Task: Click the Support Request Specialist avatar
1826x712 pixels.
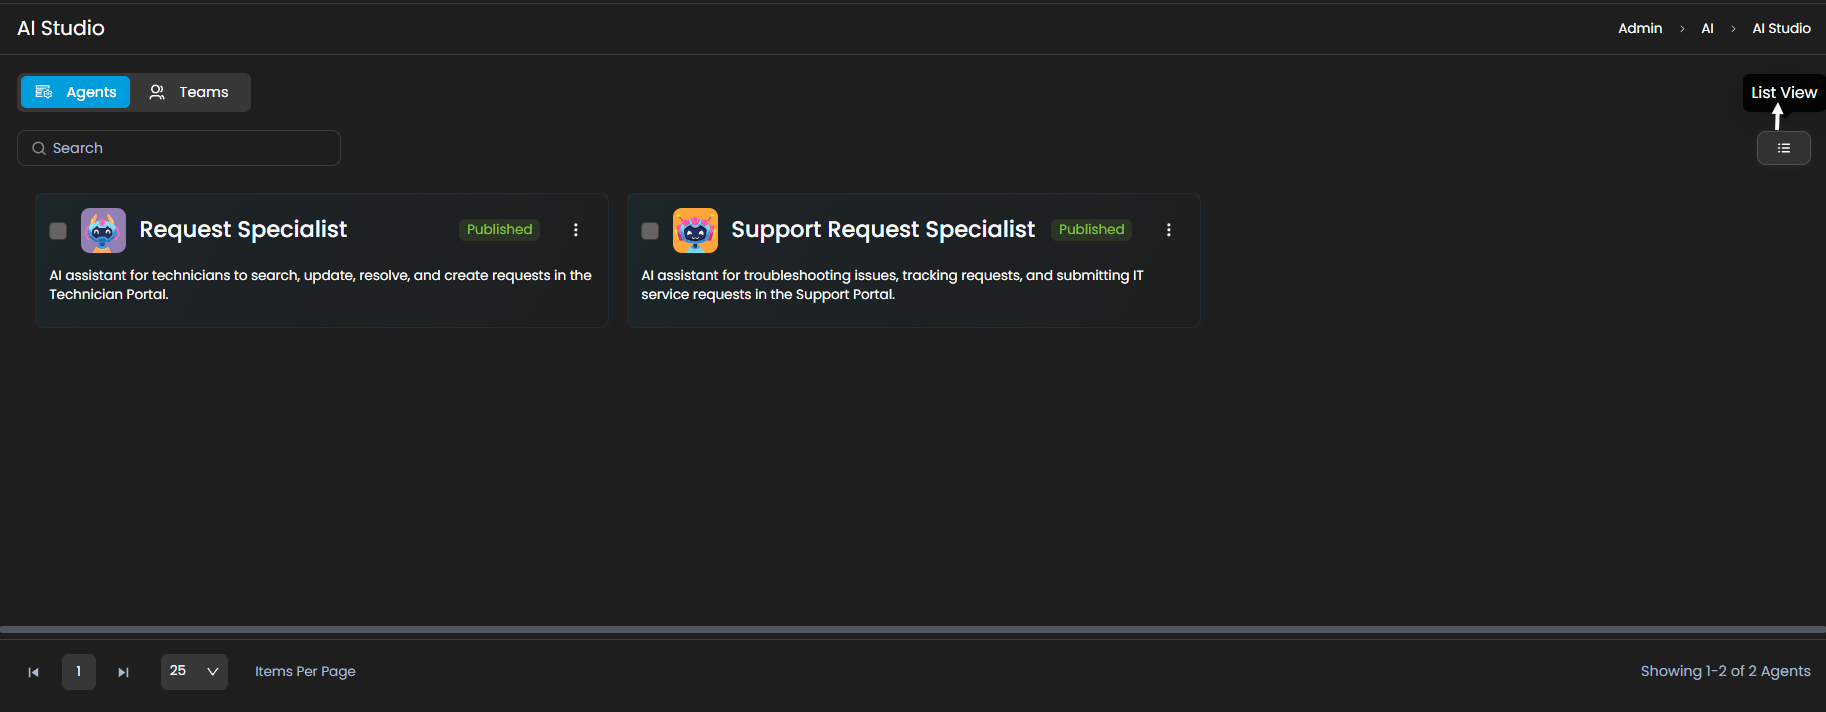Action: [695, 230]
